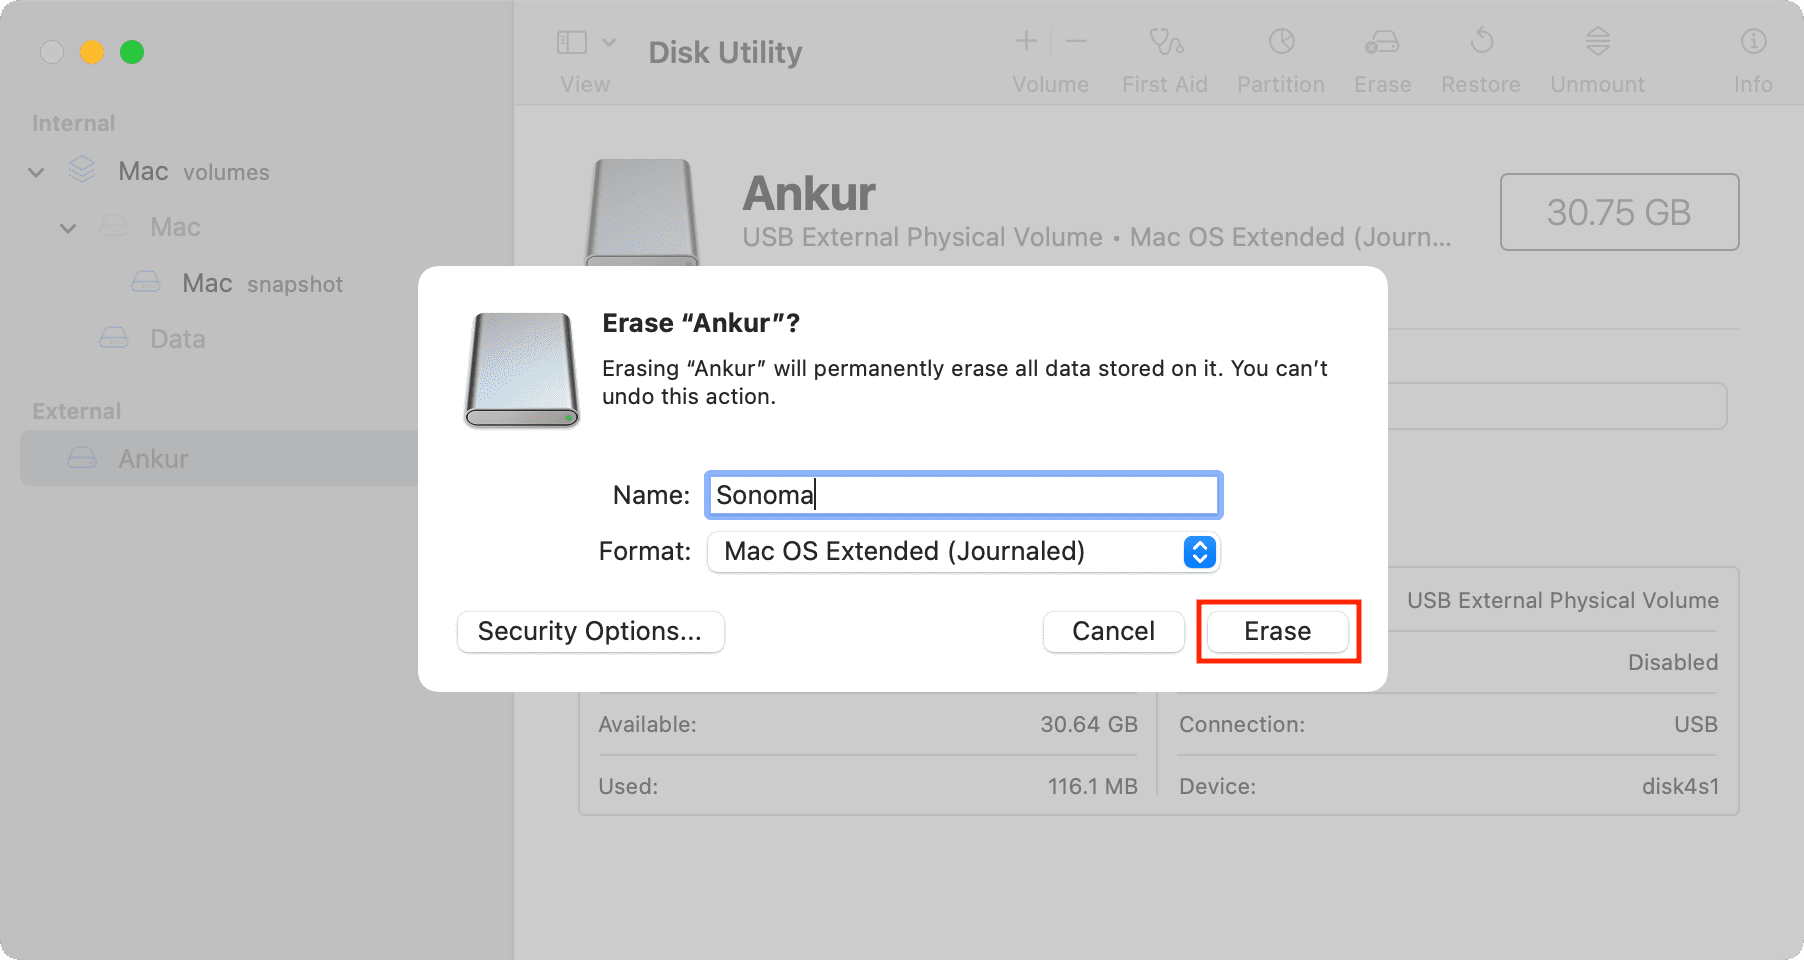Cancel the erase dialog
The image size is (1804, 960).
(1113, 632)
